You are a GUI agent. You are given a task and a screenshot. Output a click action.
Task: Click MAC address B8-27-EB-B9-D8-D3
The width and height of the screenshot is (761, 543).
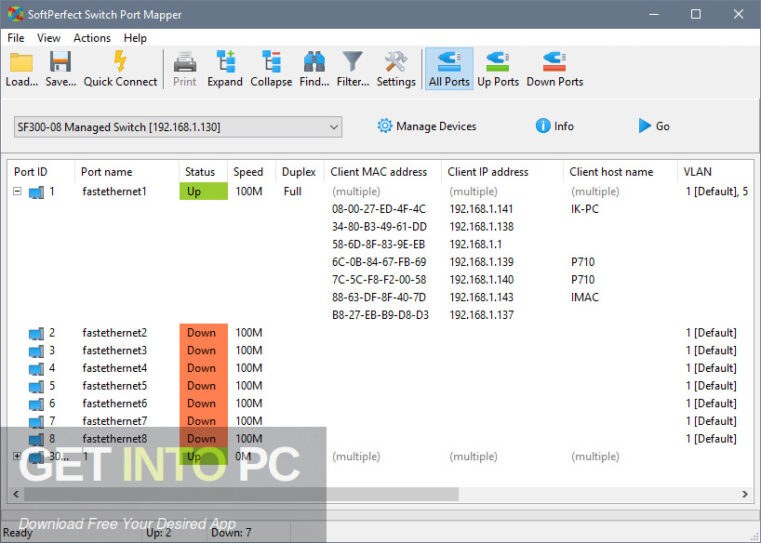coord(380,315)
